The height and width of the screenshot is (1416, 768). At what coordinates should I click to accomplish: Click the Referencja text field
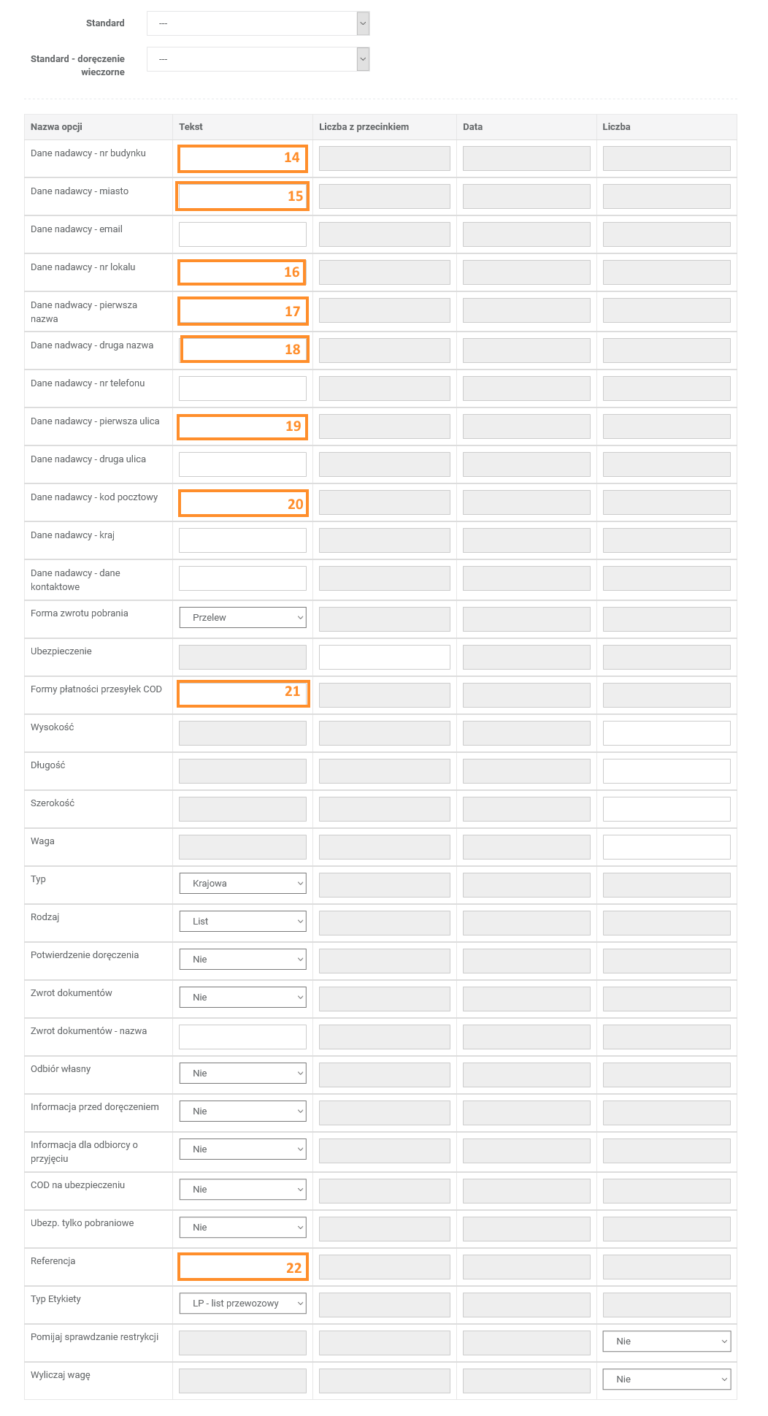(243, 1267)
